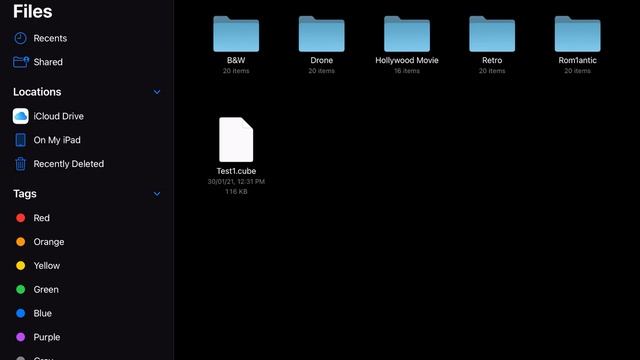Click the Purple tag label
Screen dimensions: 640x360
(x=47, y=338)
